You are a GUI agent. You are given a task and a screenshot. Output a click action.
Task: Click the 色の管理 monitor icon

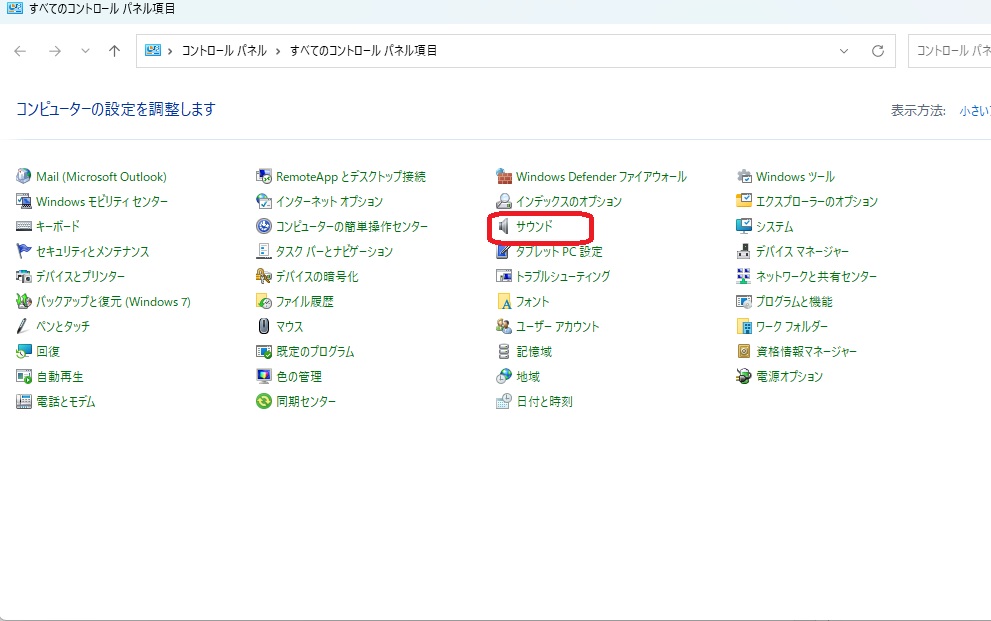pyautogui.click(x=264, y=377)
